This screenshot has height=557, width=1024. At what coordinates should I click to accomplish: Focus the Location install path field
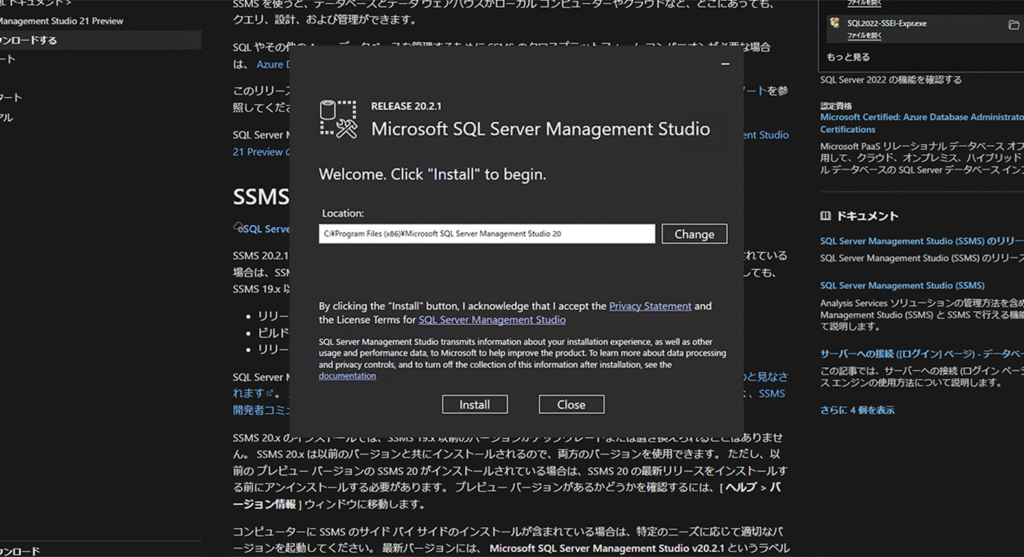(487, 234)
